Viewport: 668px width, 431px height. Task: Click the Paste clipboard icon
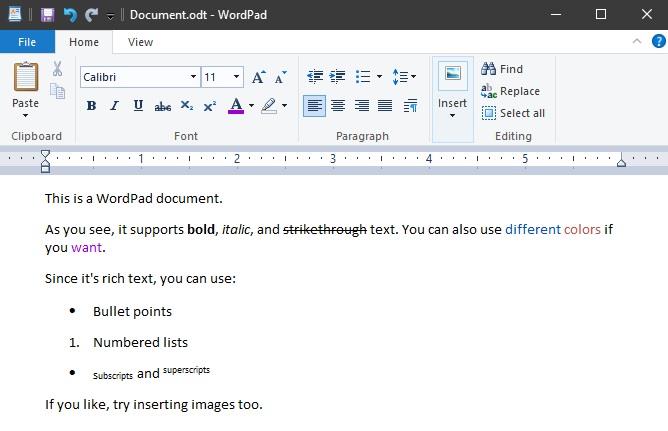pos(26,77)
